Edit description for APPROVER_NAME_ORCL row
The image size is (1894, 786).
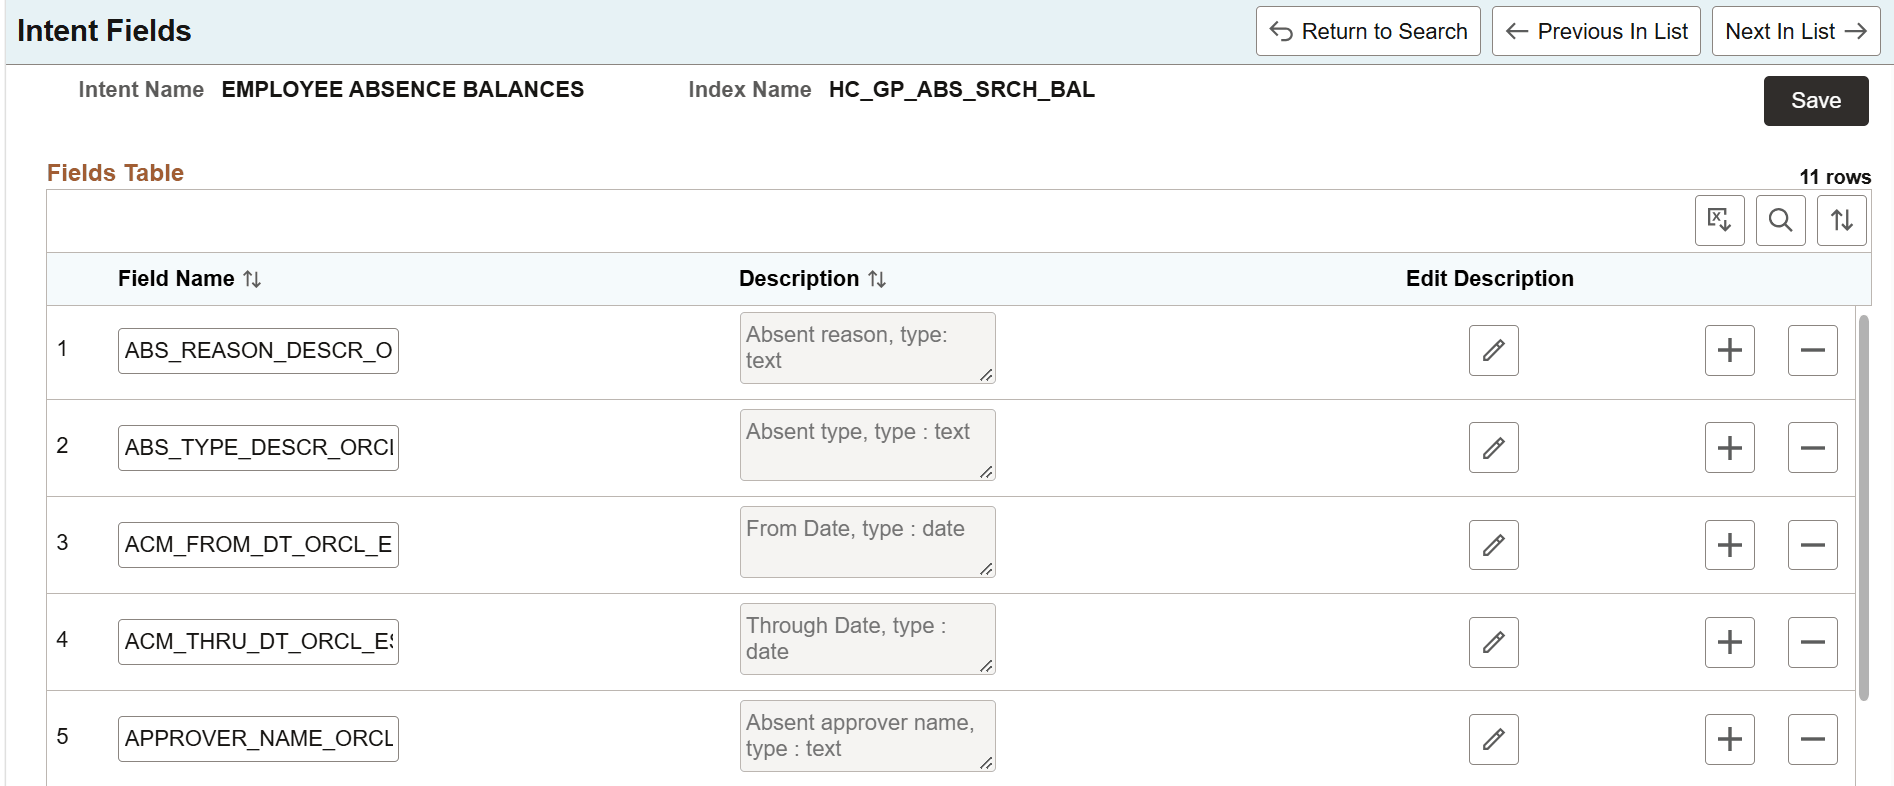tap(1493, 739)
